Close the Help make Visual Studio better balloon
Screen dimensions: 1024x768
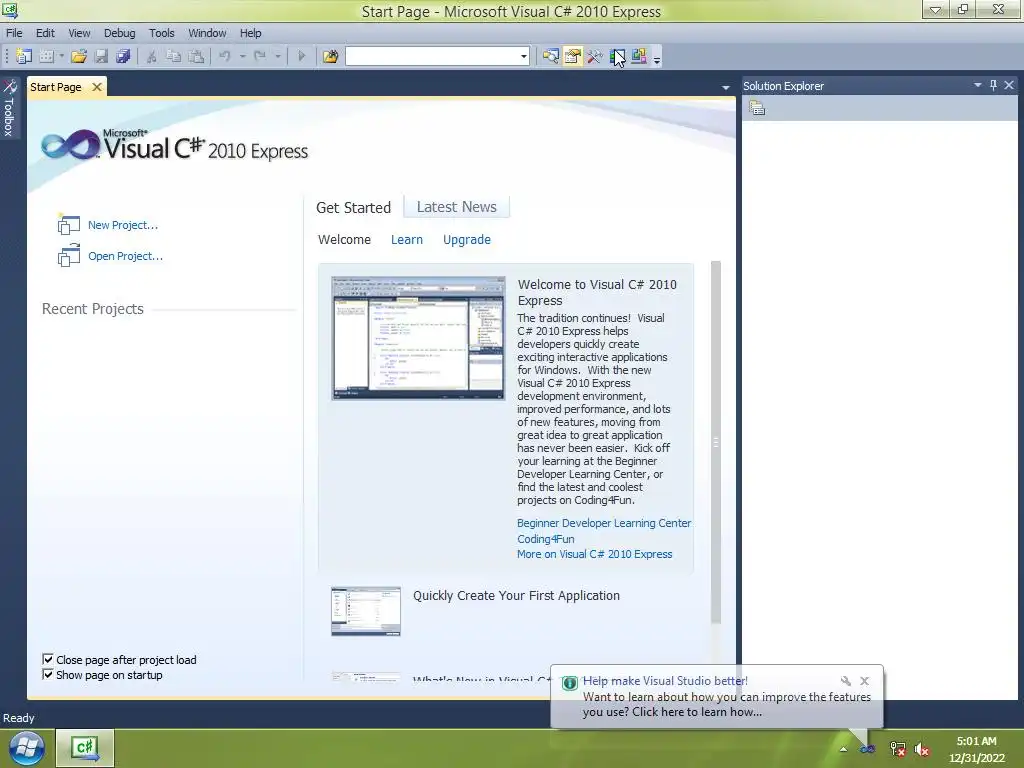point(865,680)
